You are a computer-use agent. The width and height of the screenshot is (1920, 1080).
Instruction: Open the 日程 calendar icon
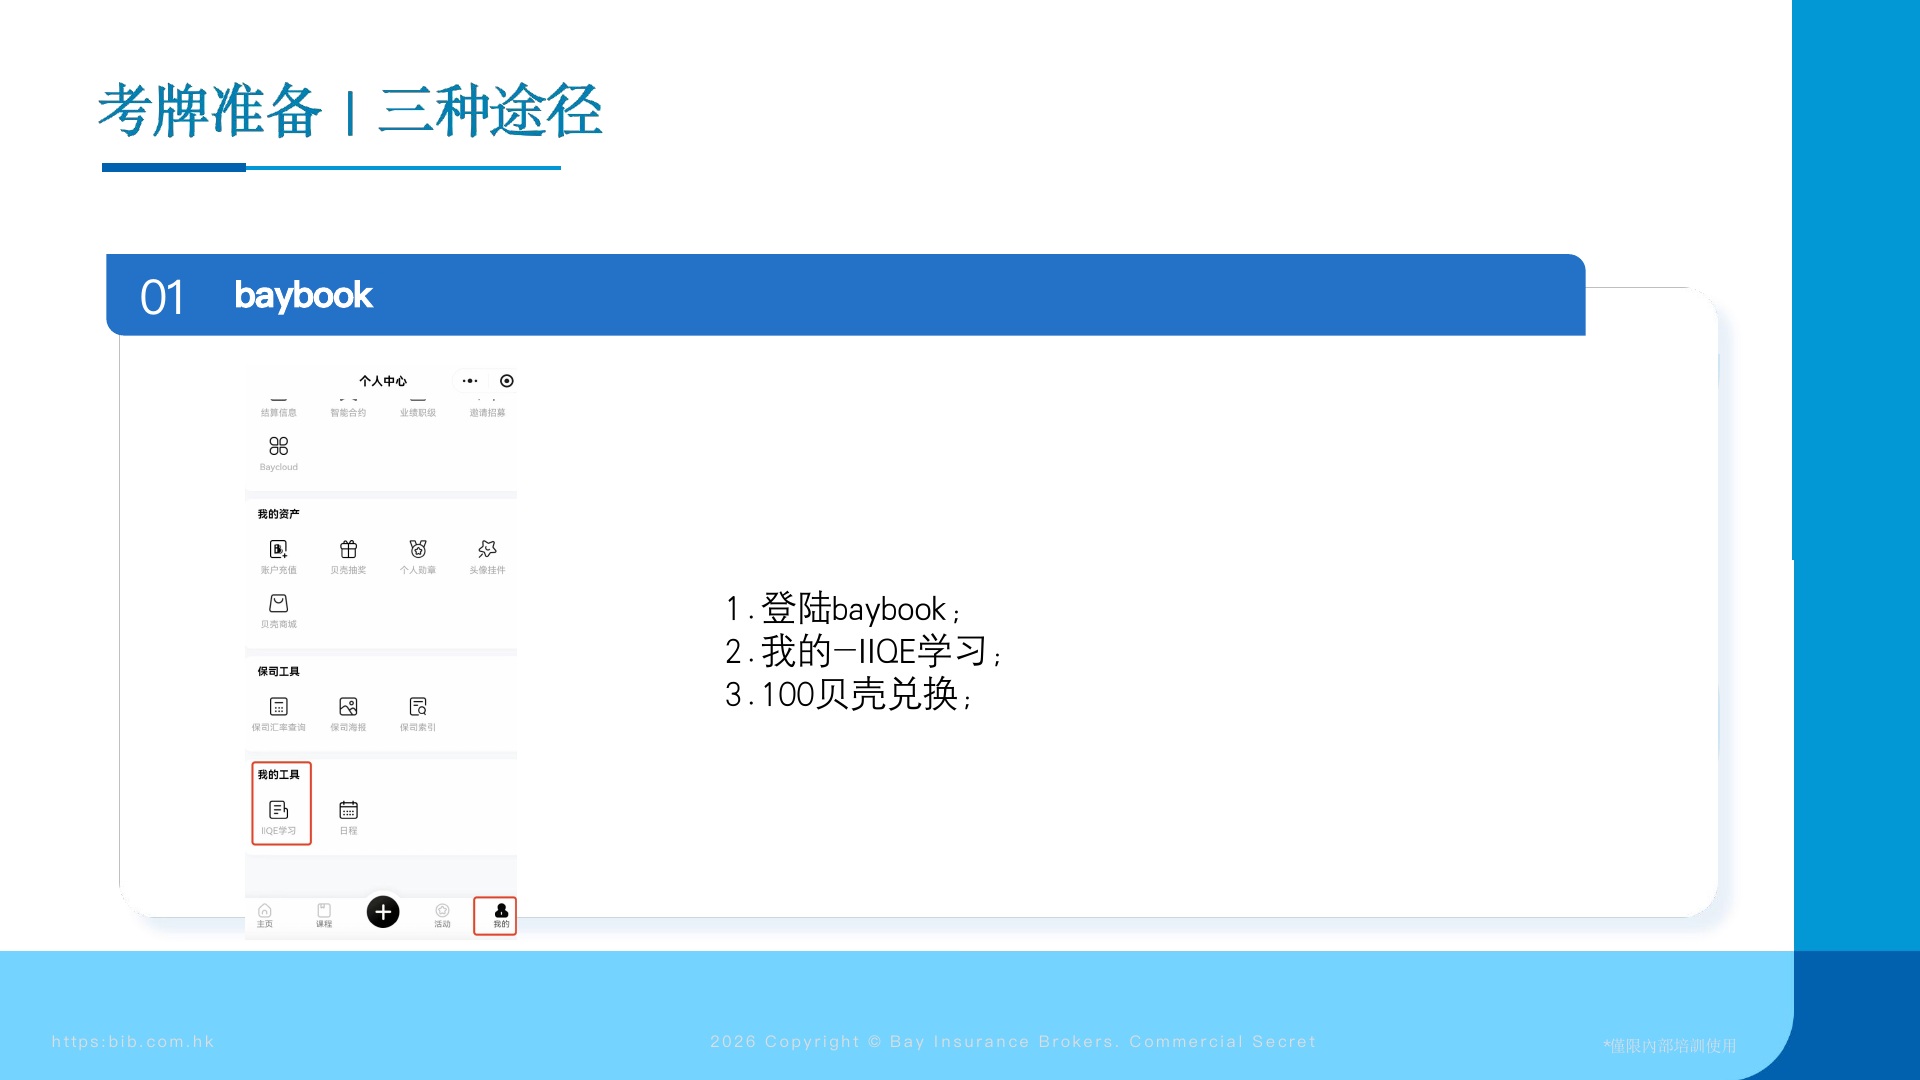point(348,810)
